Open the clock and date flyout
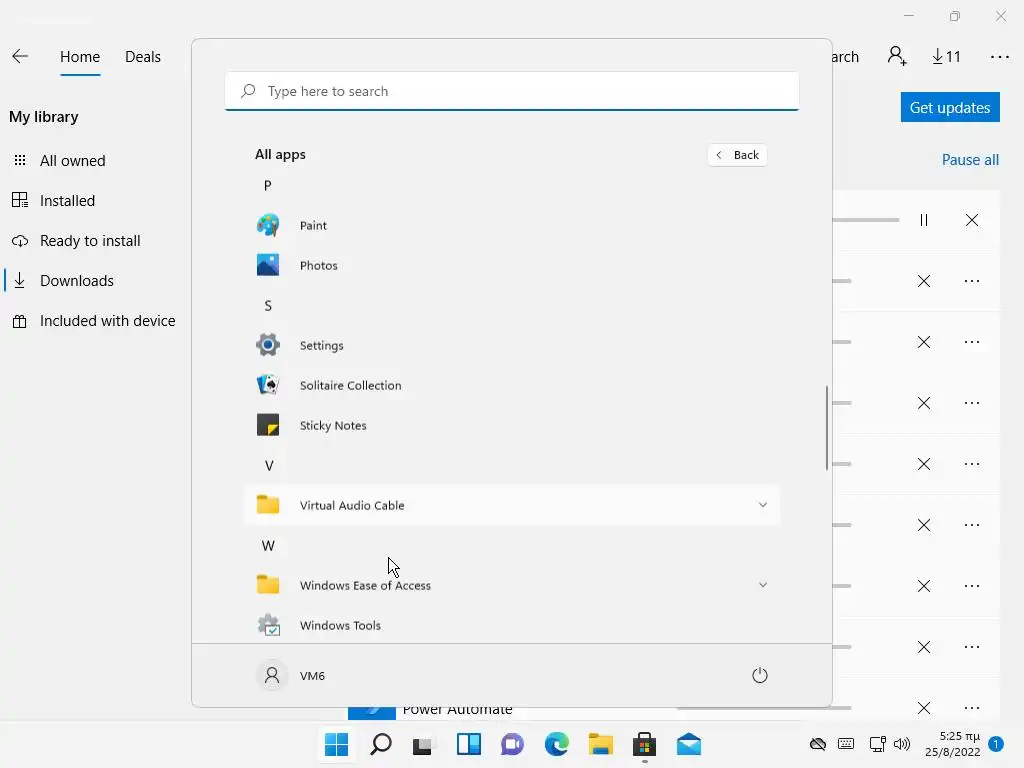1024x768 pixels. [x=953, y=744]
